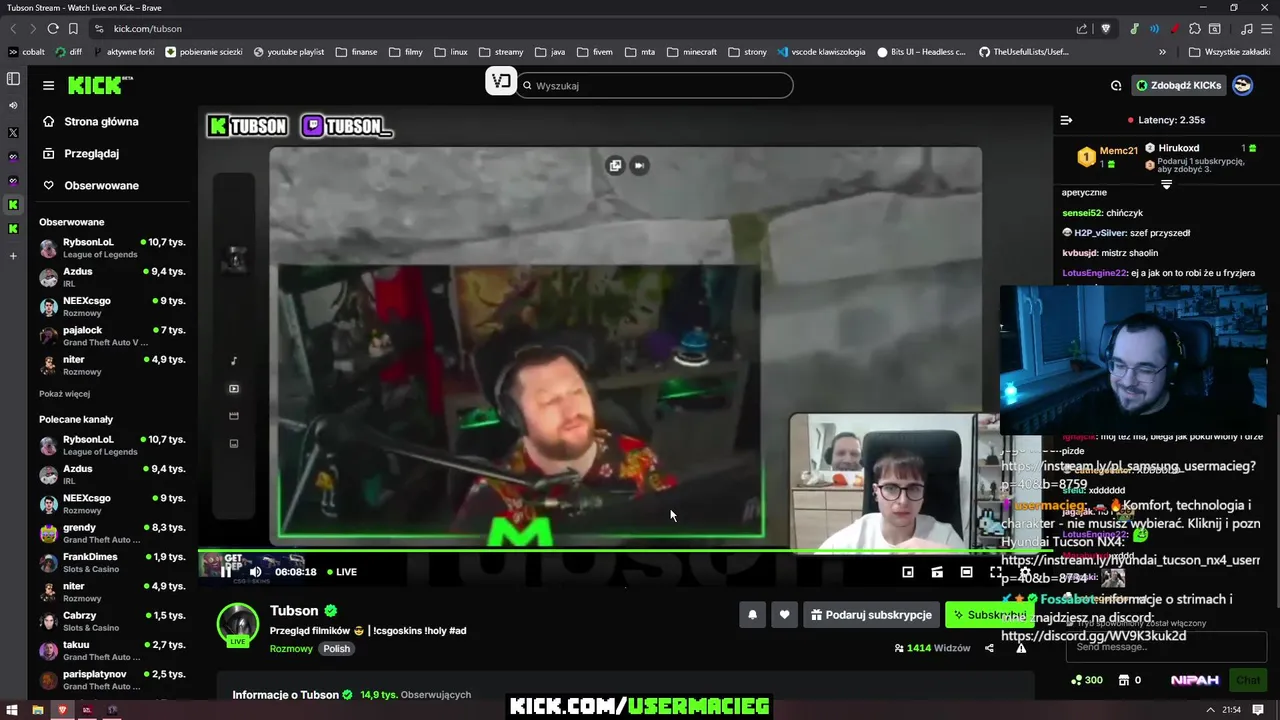This screenshot has width=1280, height=720.
Task: Reload the current page
Action: 53,29
